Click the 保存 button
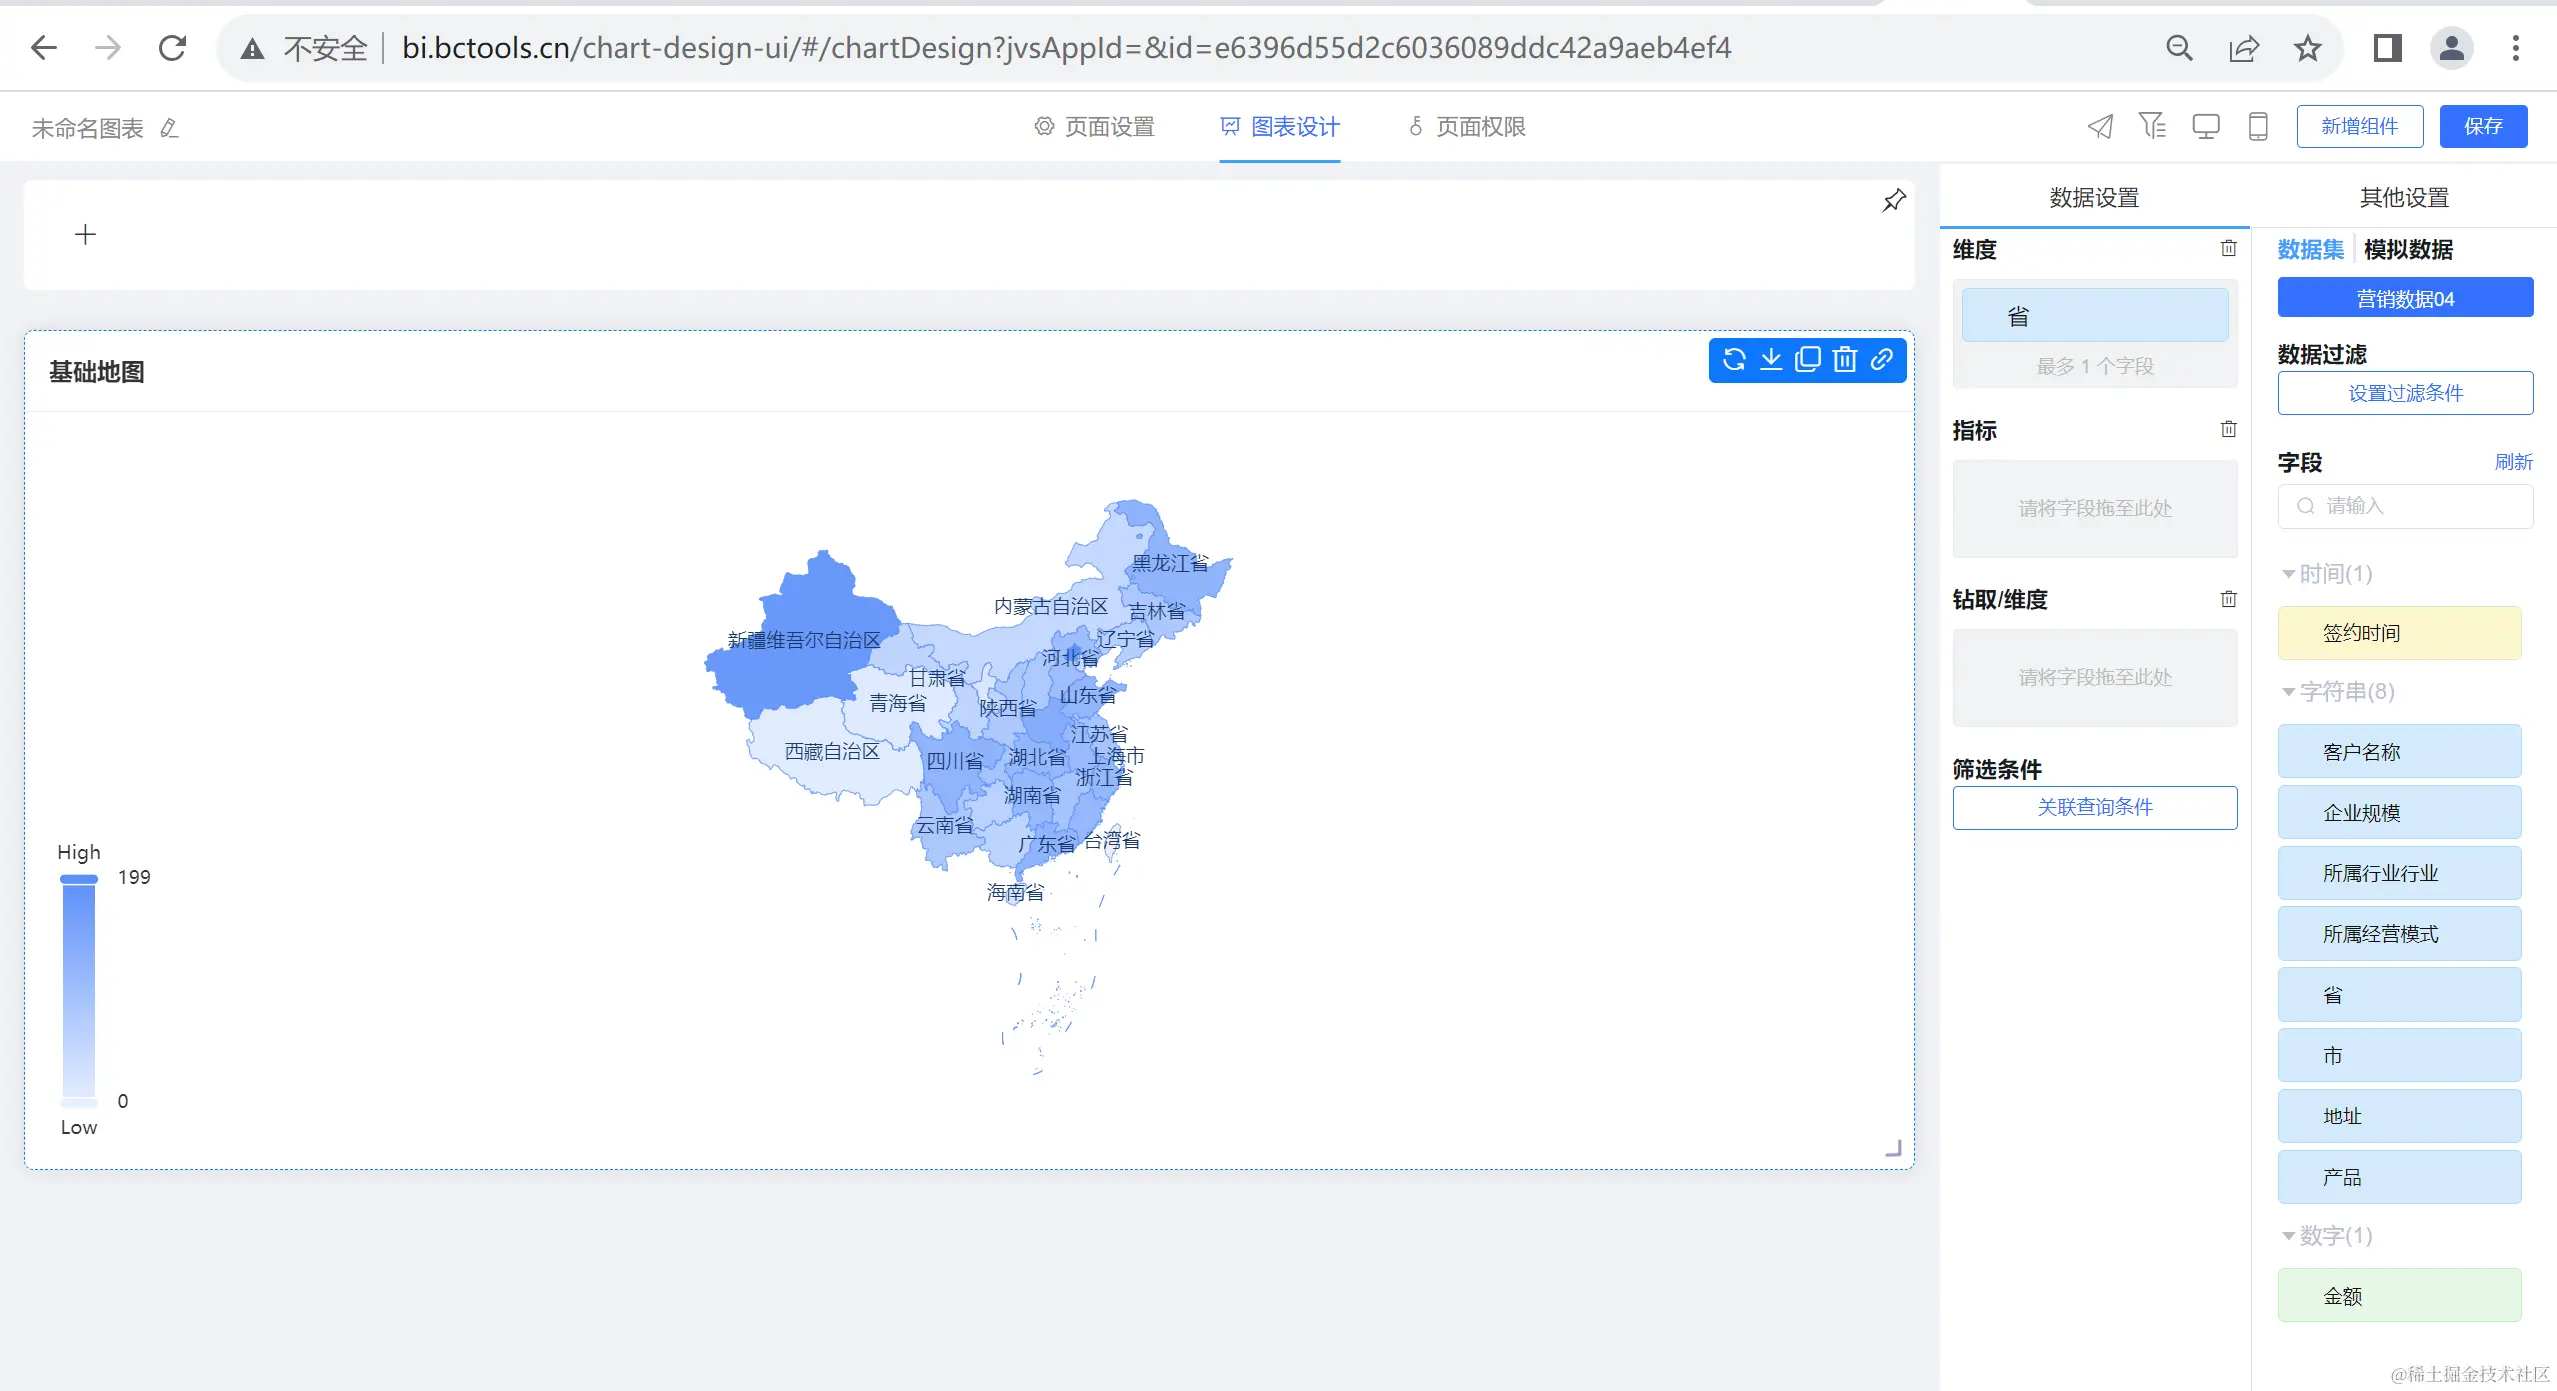2557x1391 pixels. click(2482, 127)
